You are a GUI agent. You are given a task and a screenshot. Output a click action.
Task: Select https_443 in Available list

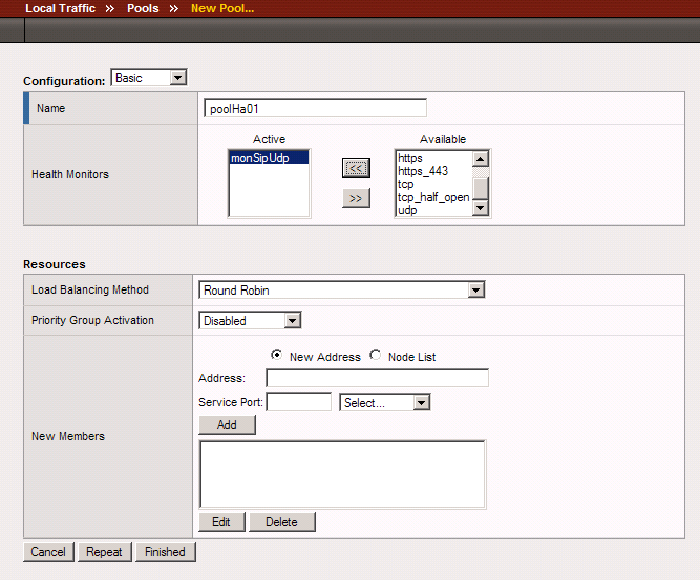tap(423, 171)
